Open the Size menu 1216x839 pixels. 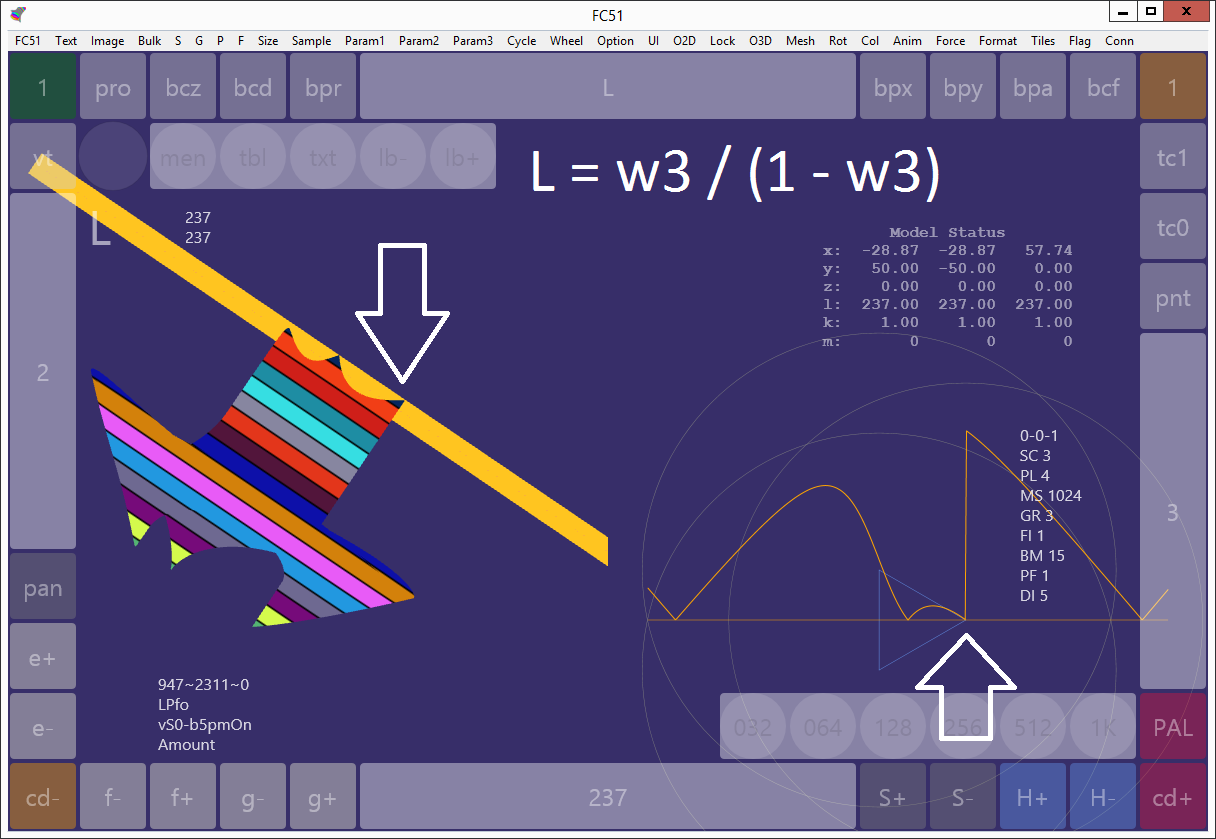(268, 41)
